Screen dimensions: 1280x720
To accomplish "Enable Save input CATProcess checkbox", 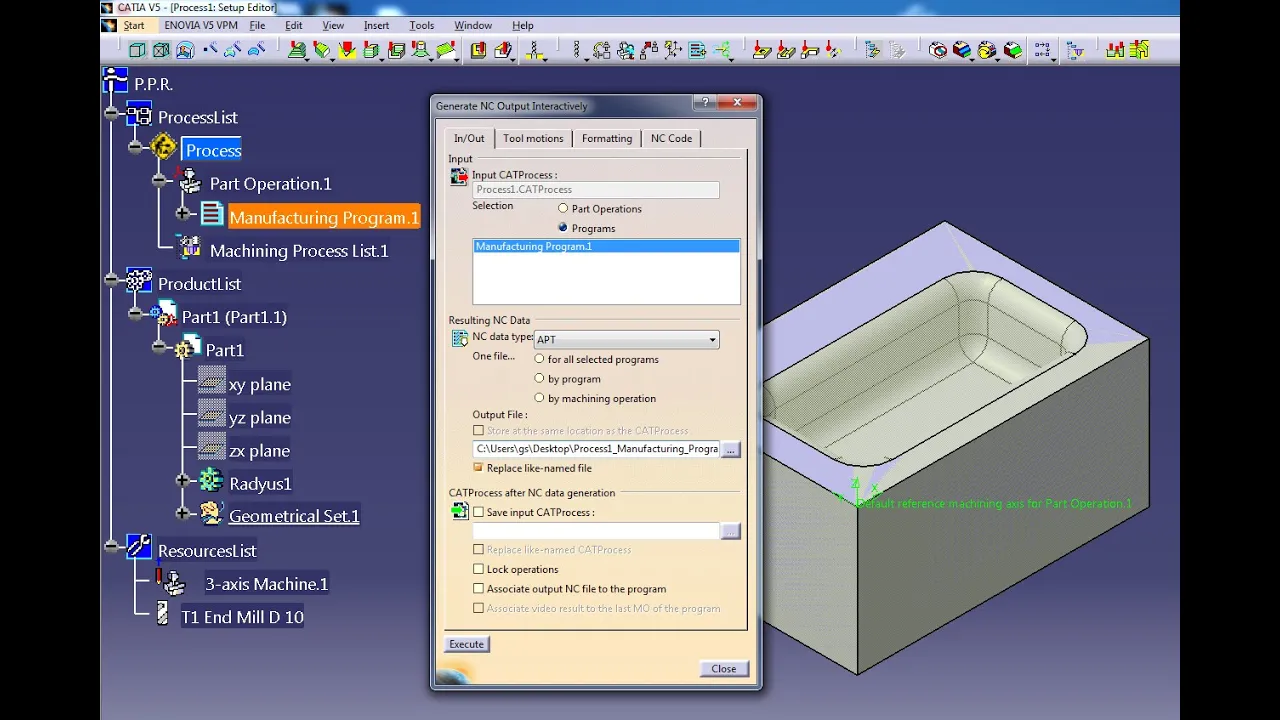I will tap(478, 512).
